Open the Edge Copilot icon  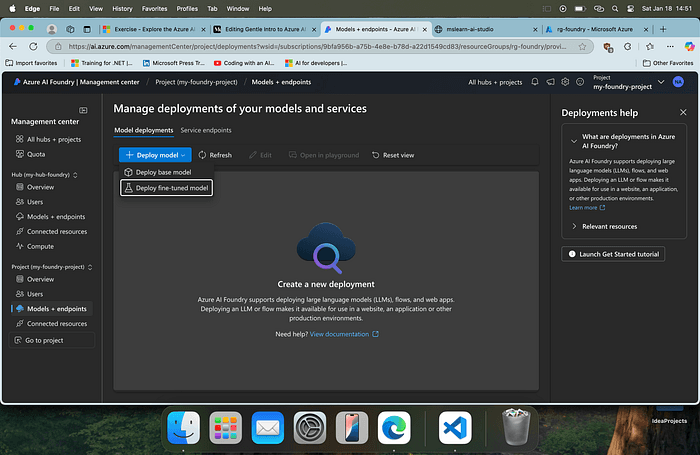tap(689, 46)
